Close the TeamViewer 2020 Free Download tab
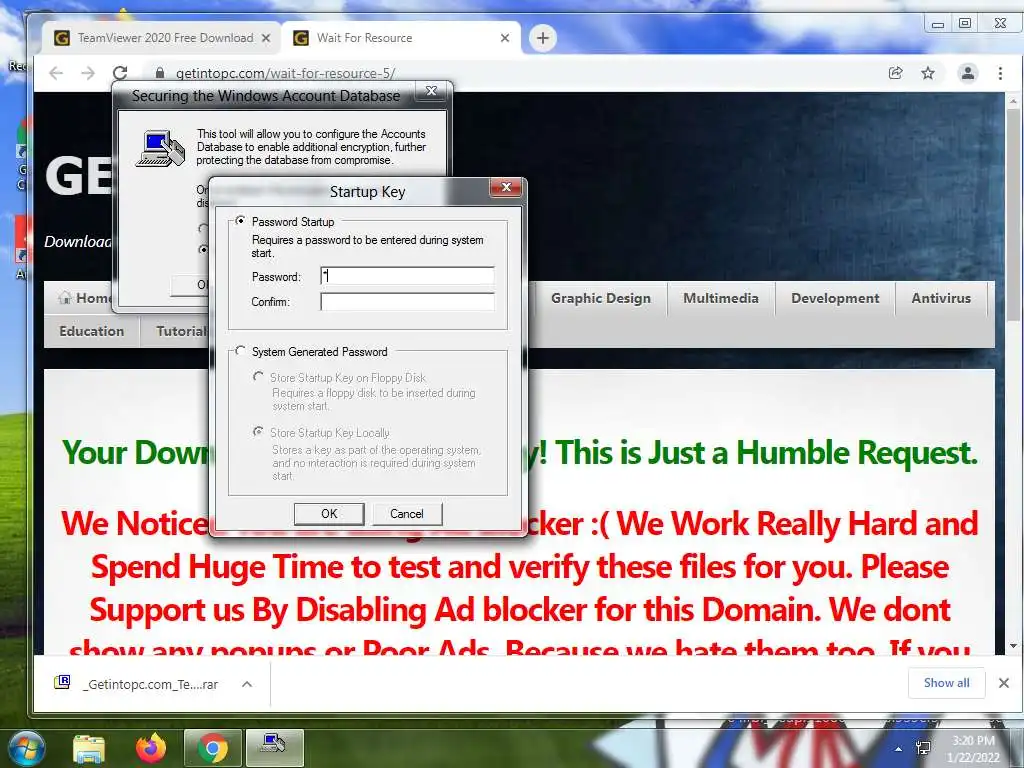 click(266, 38)
